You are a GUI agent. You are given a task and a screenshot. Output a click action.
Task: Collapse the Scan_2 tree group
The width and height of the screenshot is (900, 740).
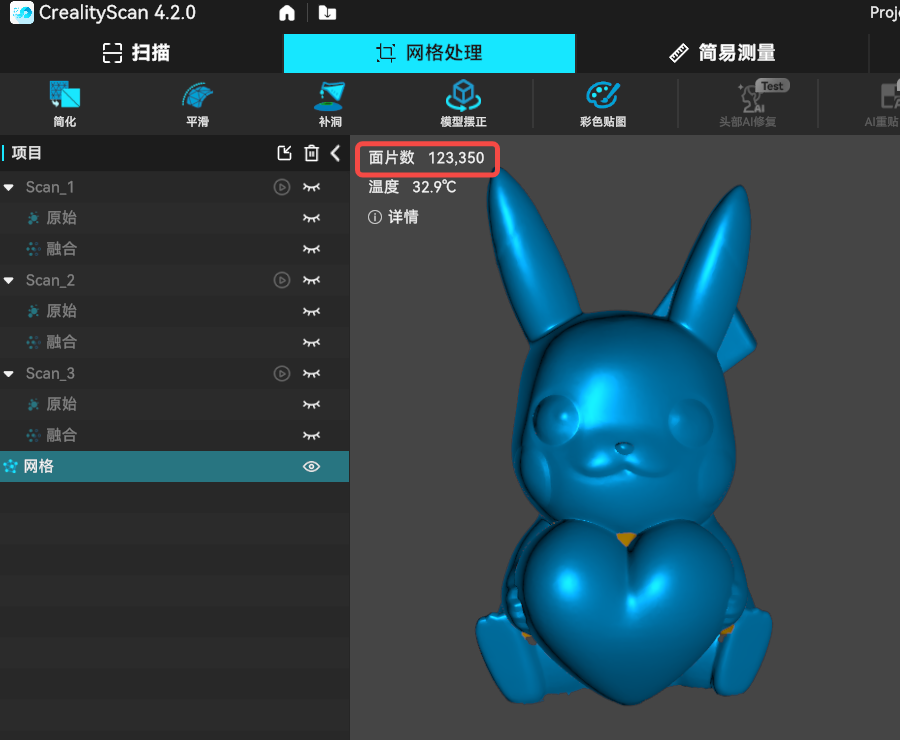(9, 280)
